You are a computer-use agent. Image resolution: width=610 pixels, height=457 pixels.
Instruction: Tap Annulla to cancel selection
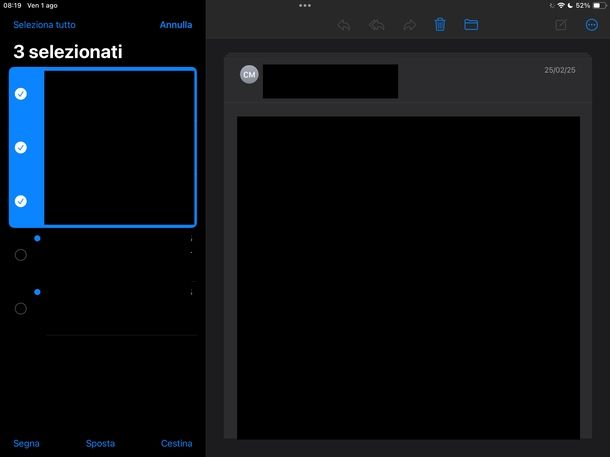176,25
